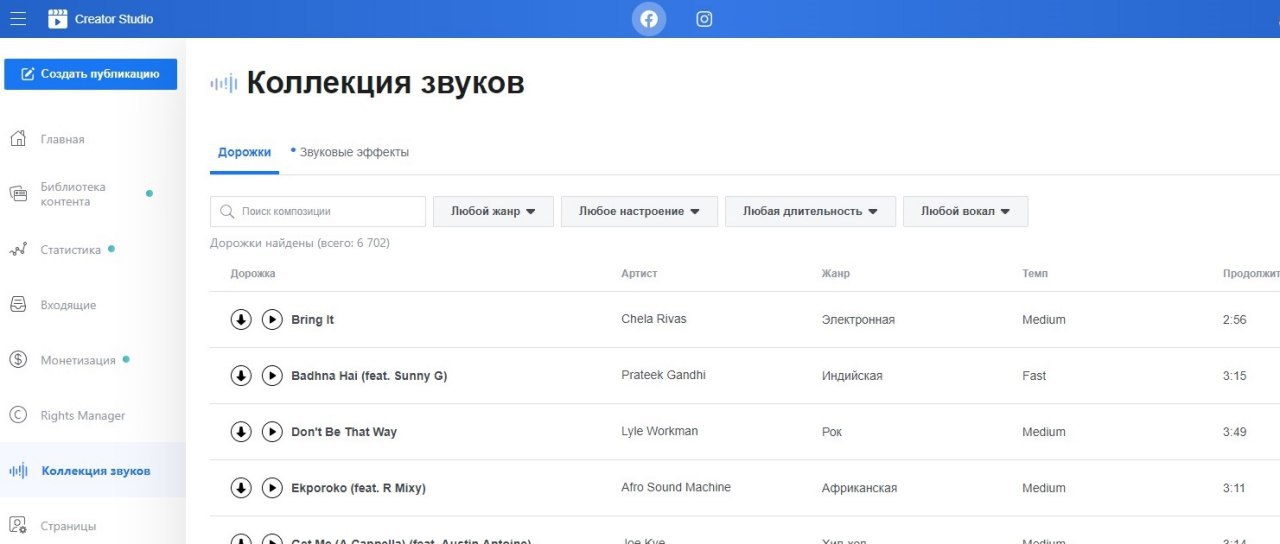The height and width of the screenshot is (544, 1280).
Task: Download the Badhna Hai track
Action: [240, 375]
